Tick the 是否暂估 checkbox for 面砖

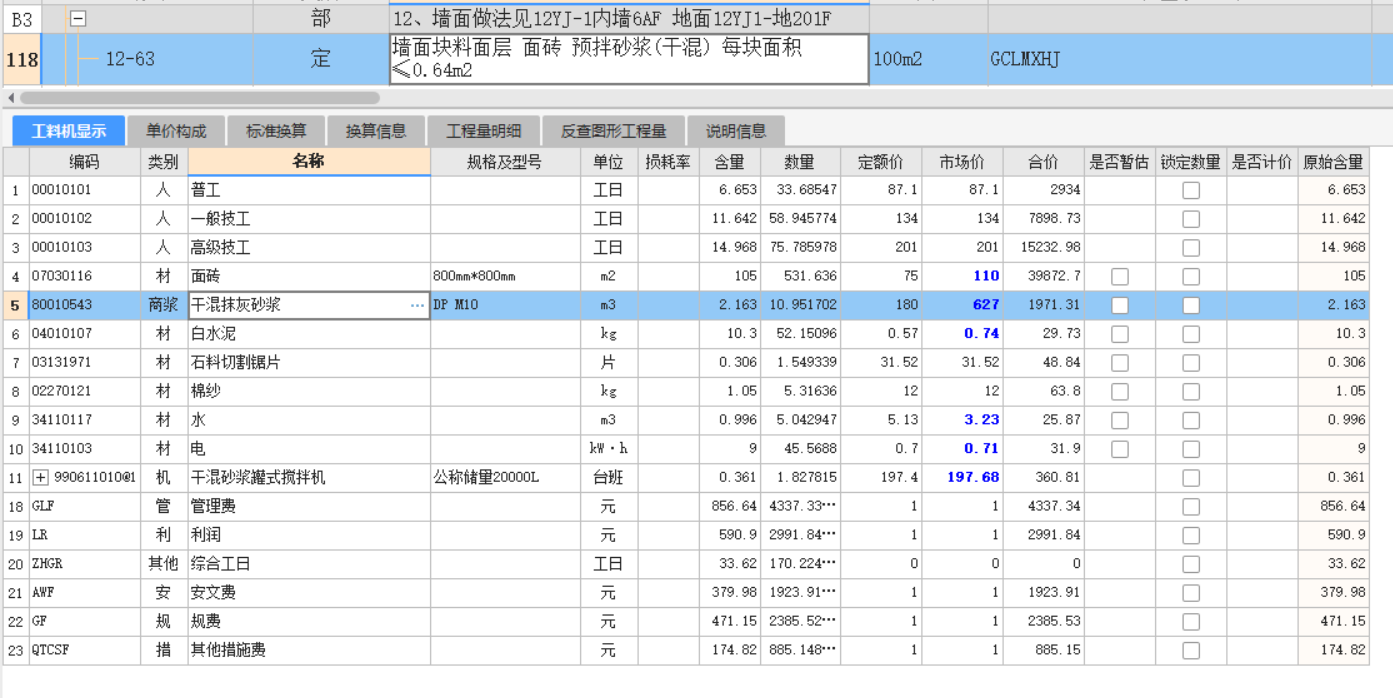click(1120, 277)
